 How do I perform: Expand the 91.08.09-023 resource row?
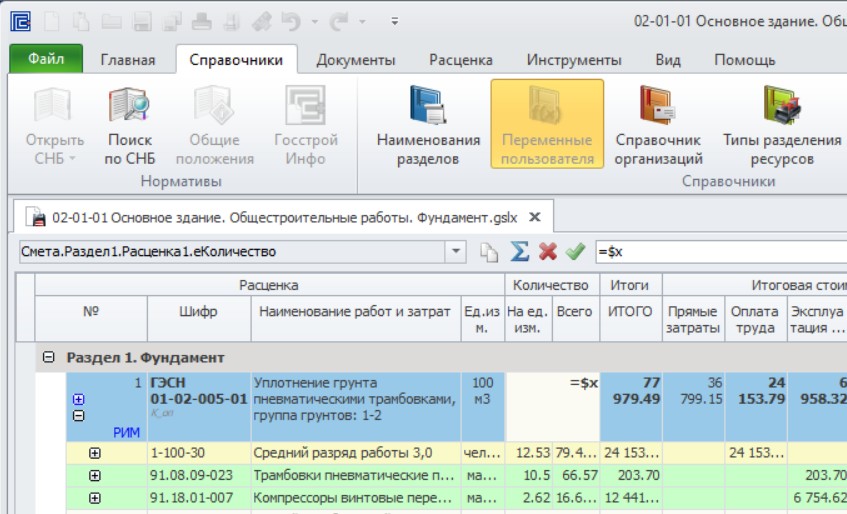click(95, 476)
